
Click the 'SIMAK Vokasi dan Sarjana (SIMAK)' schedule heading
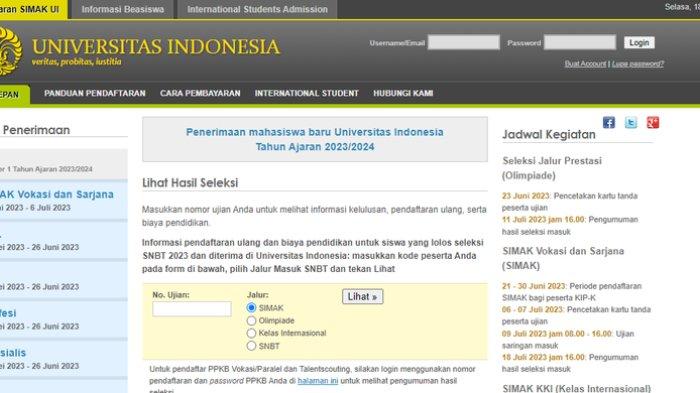pyautogui.click(x=563, y=258)
